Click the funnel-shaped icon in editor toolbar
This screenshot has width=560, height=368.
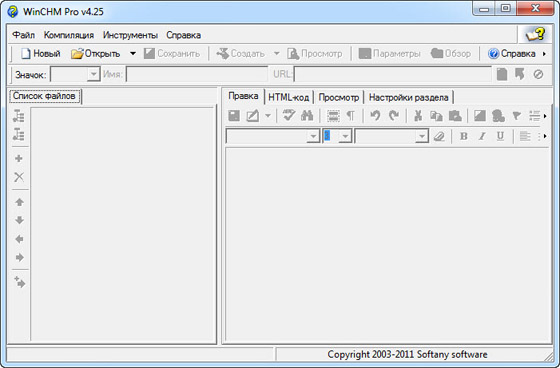point(516,116)
